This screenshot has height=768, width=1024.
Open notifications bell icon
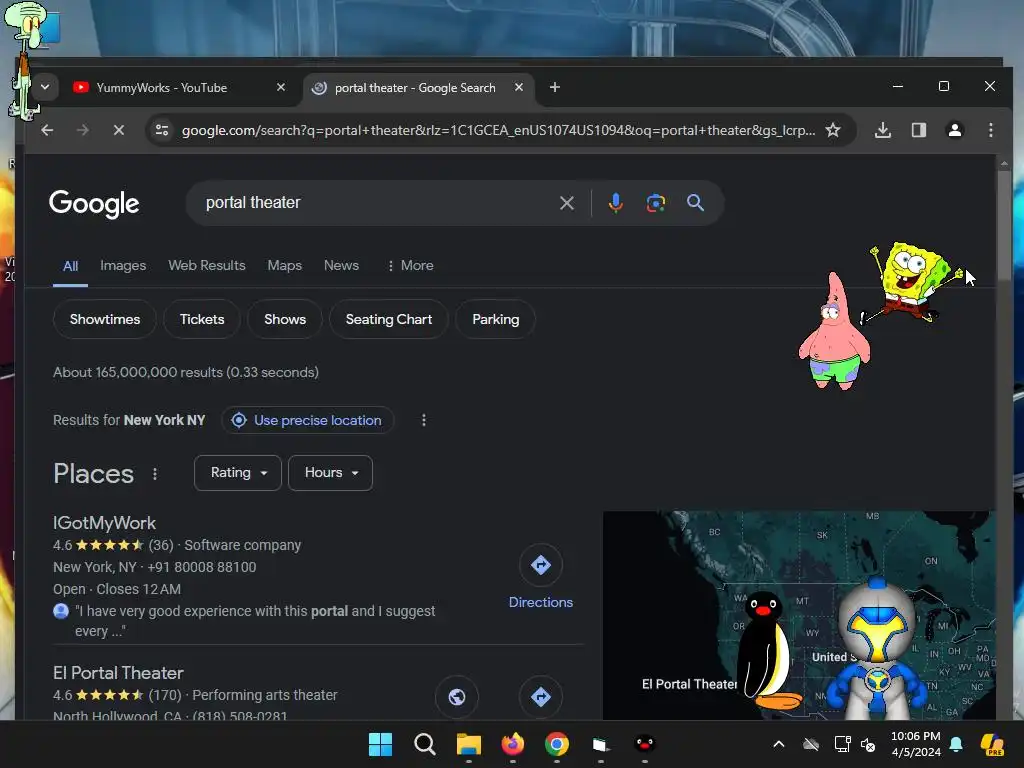click(x=956, y=744)
